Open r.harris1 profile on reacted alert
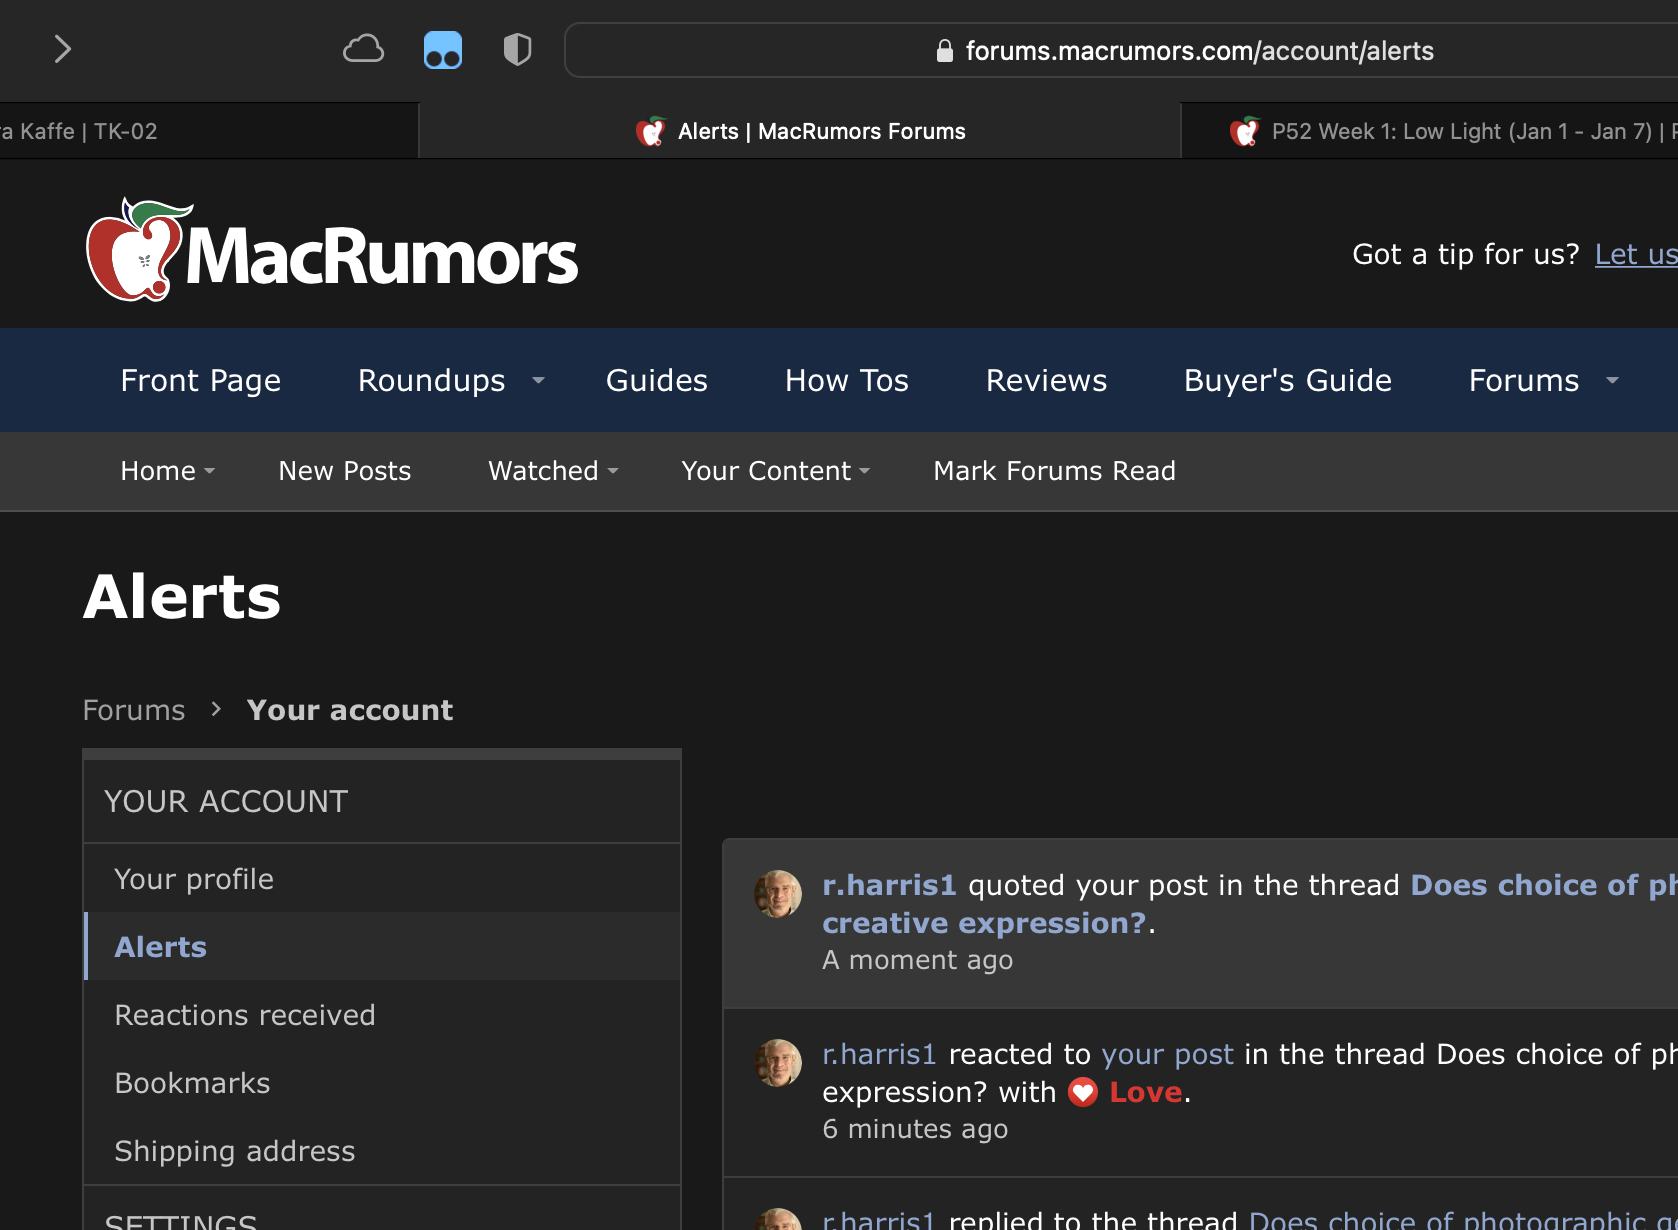This screenshot has height=1230, width=1678. click(x=879, y=1054)
